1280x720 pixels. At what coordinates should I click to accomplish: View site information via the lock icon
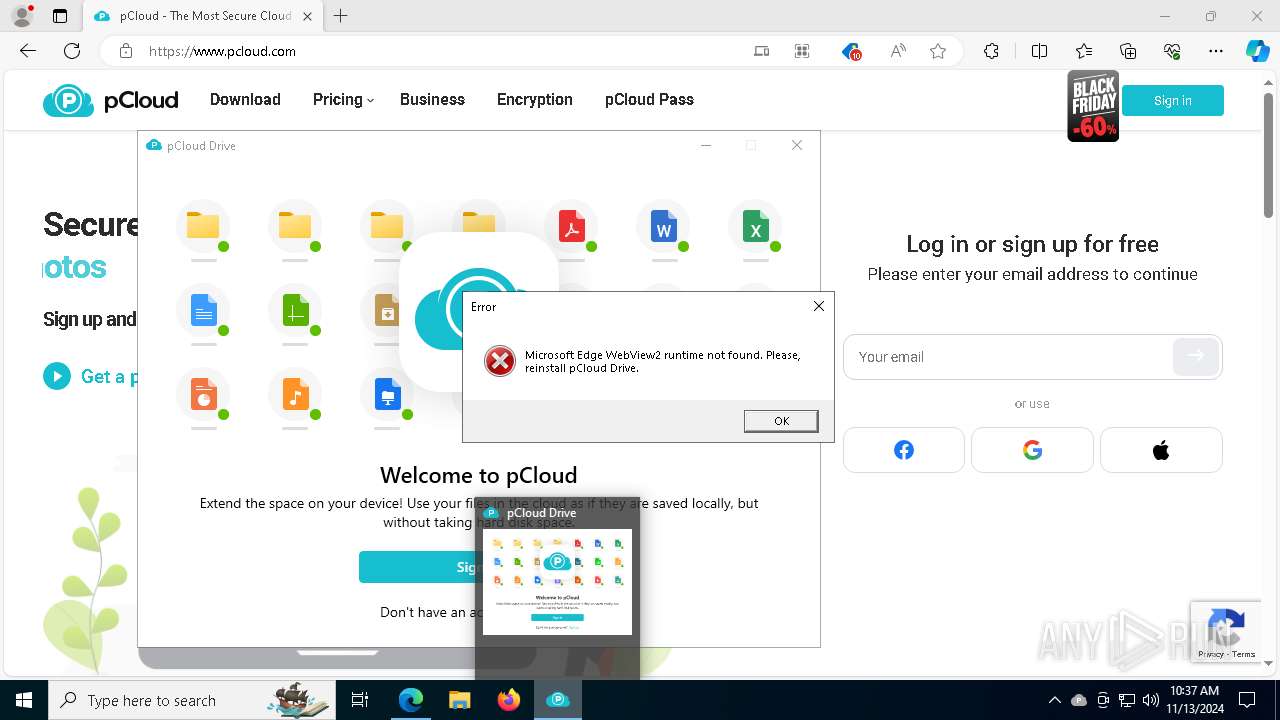(126, 51)
